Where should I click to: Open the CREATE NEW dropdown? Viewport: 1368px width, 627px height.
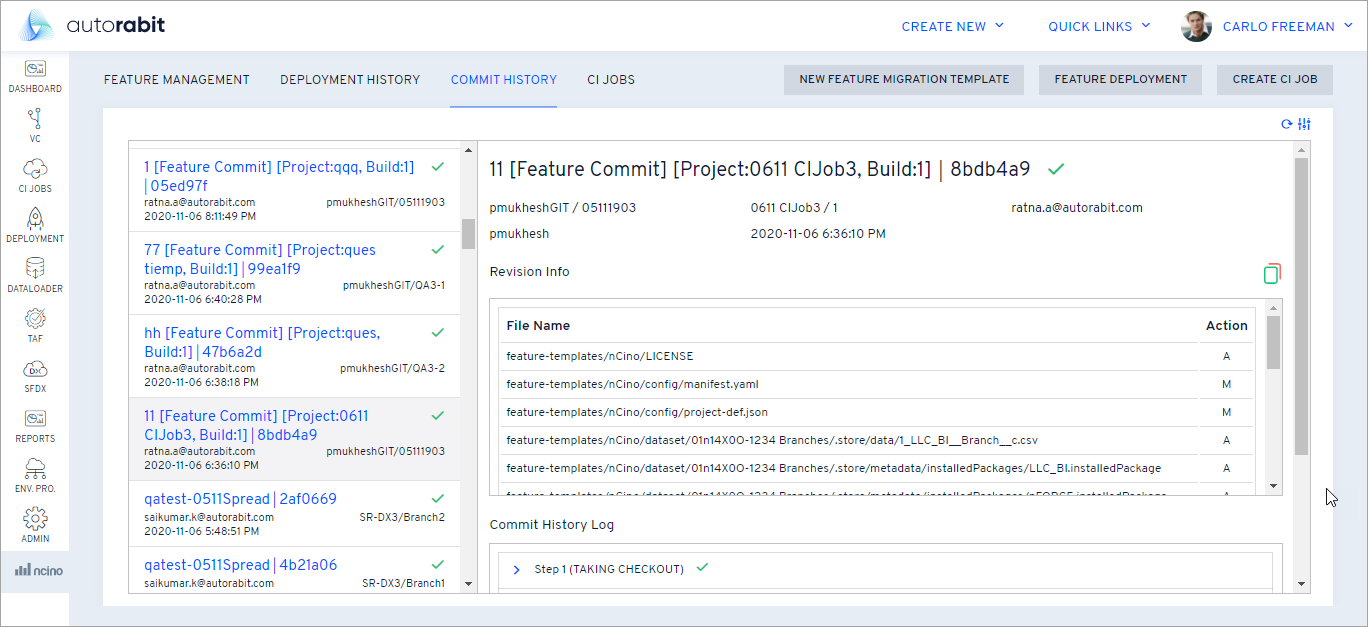tap(944, 26)
